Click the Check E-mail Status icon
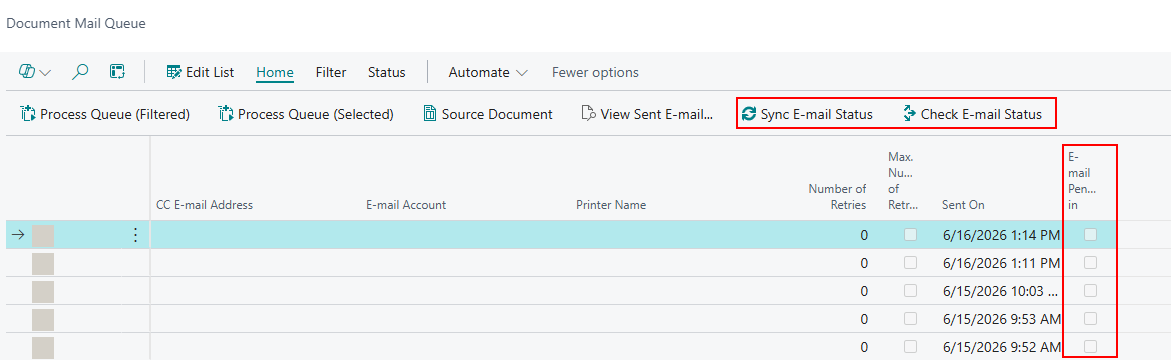The image size is (1171, 360). (x=909, y=114)
